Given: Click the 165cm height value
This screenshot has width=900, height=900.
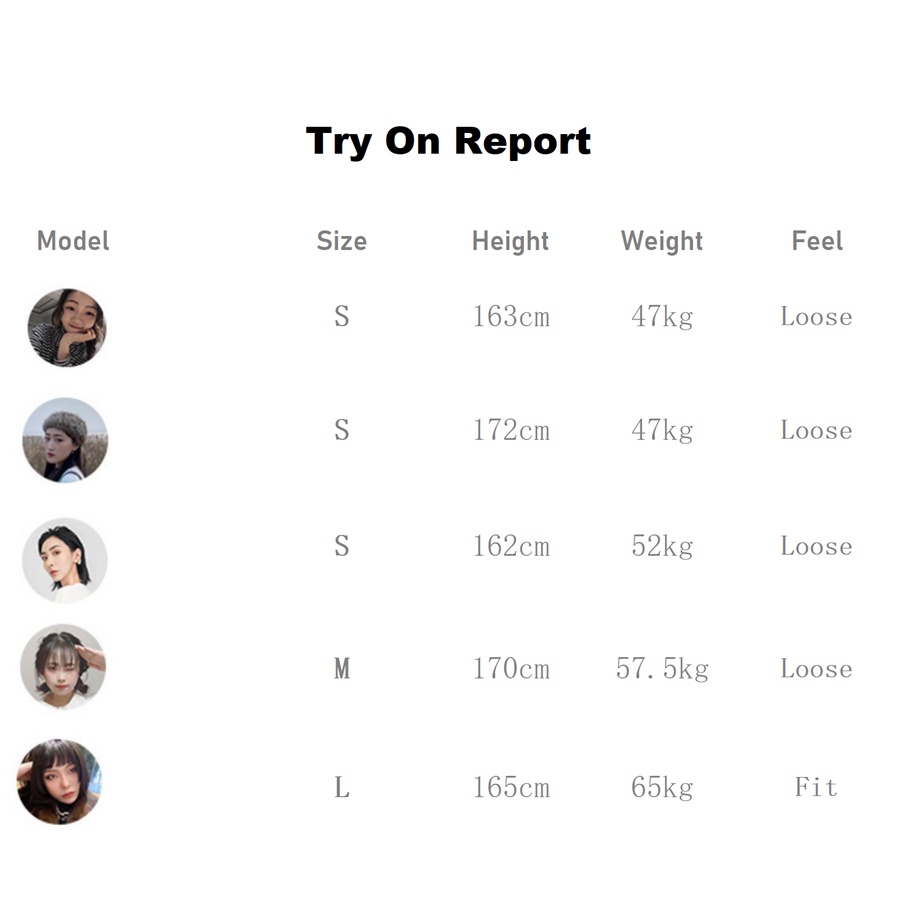Looking at the screenshot, I should tap(511, 788).
